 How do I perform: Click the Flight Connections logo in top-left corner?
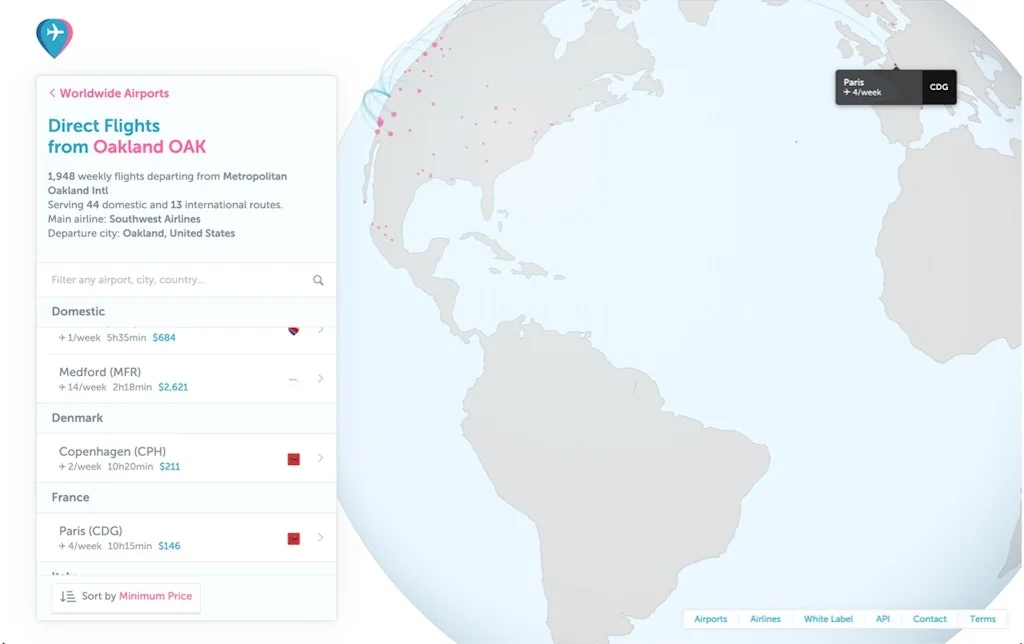54,36
